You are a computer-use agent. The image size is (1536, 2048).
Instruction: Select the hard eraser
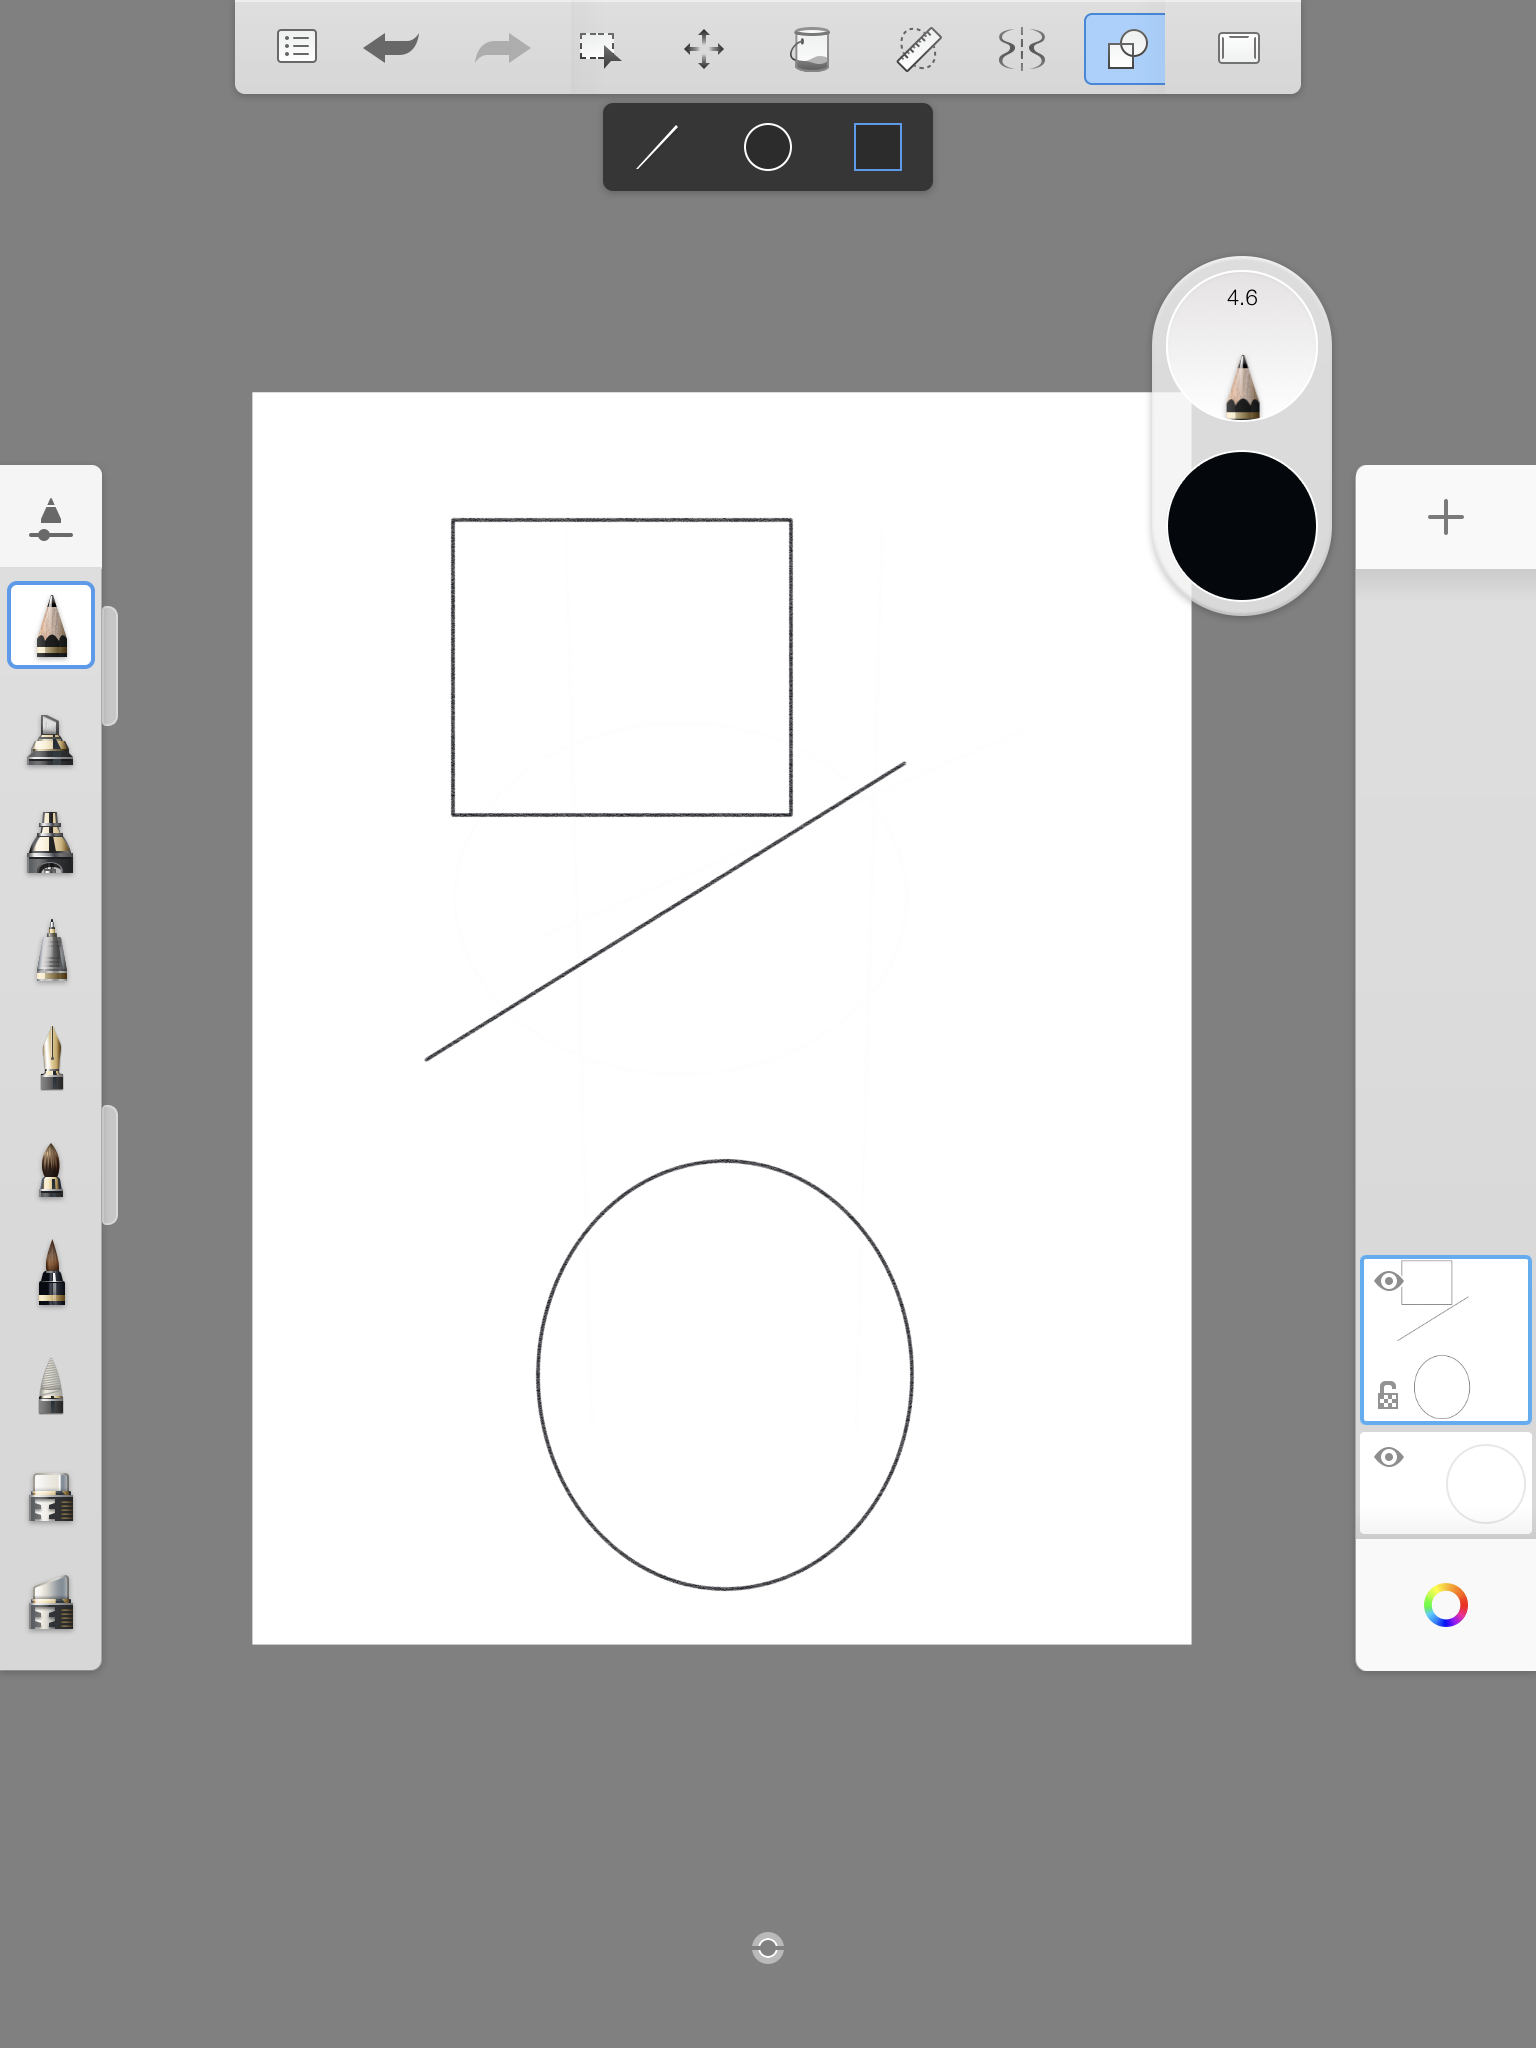tap(51, 1497)
